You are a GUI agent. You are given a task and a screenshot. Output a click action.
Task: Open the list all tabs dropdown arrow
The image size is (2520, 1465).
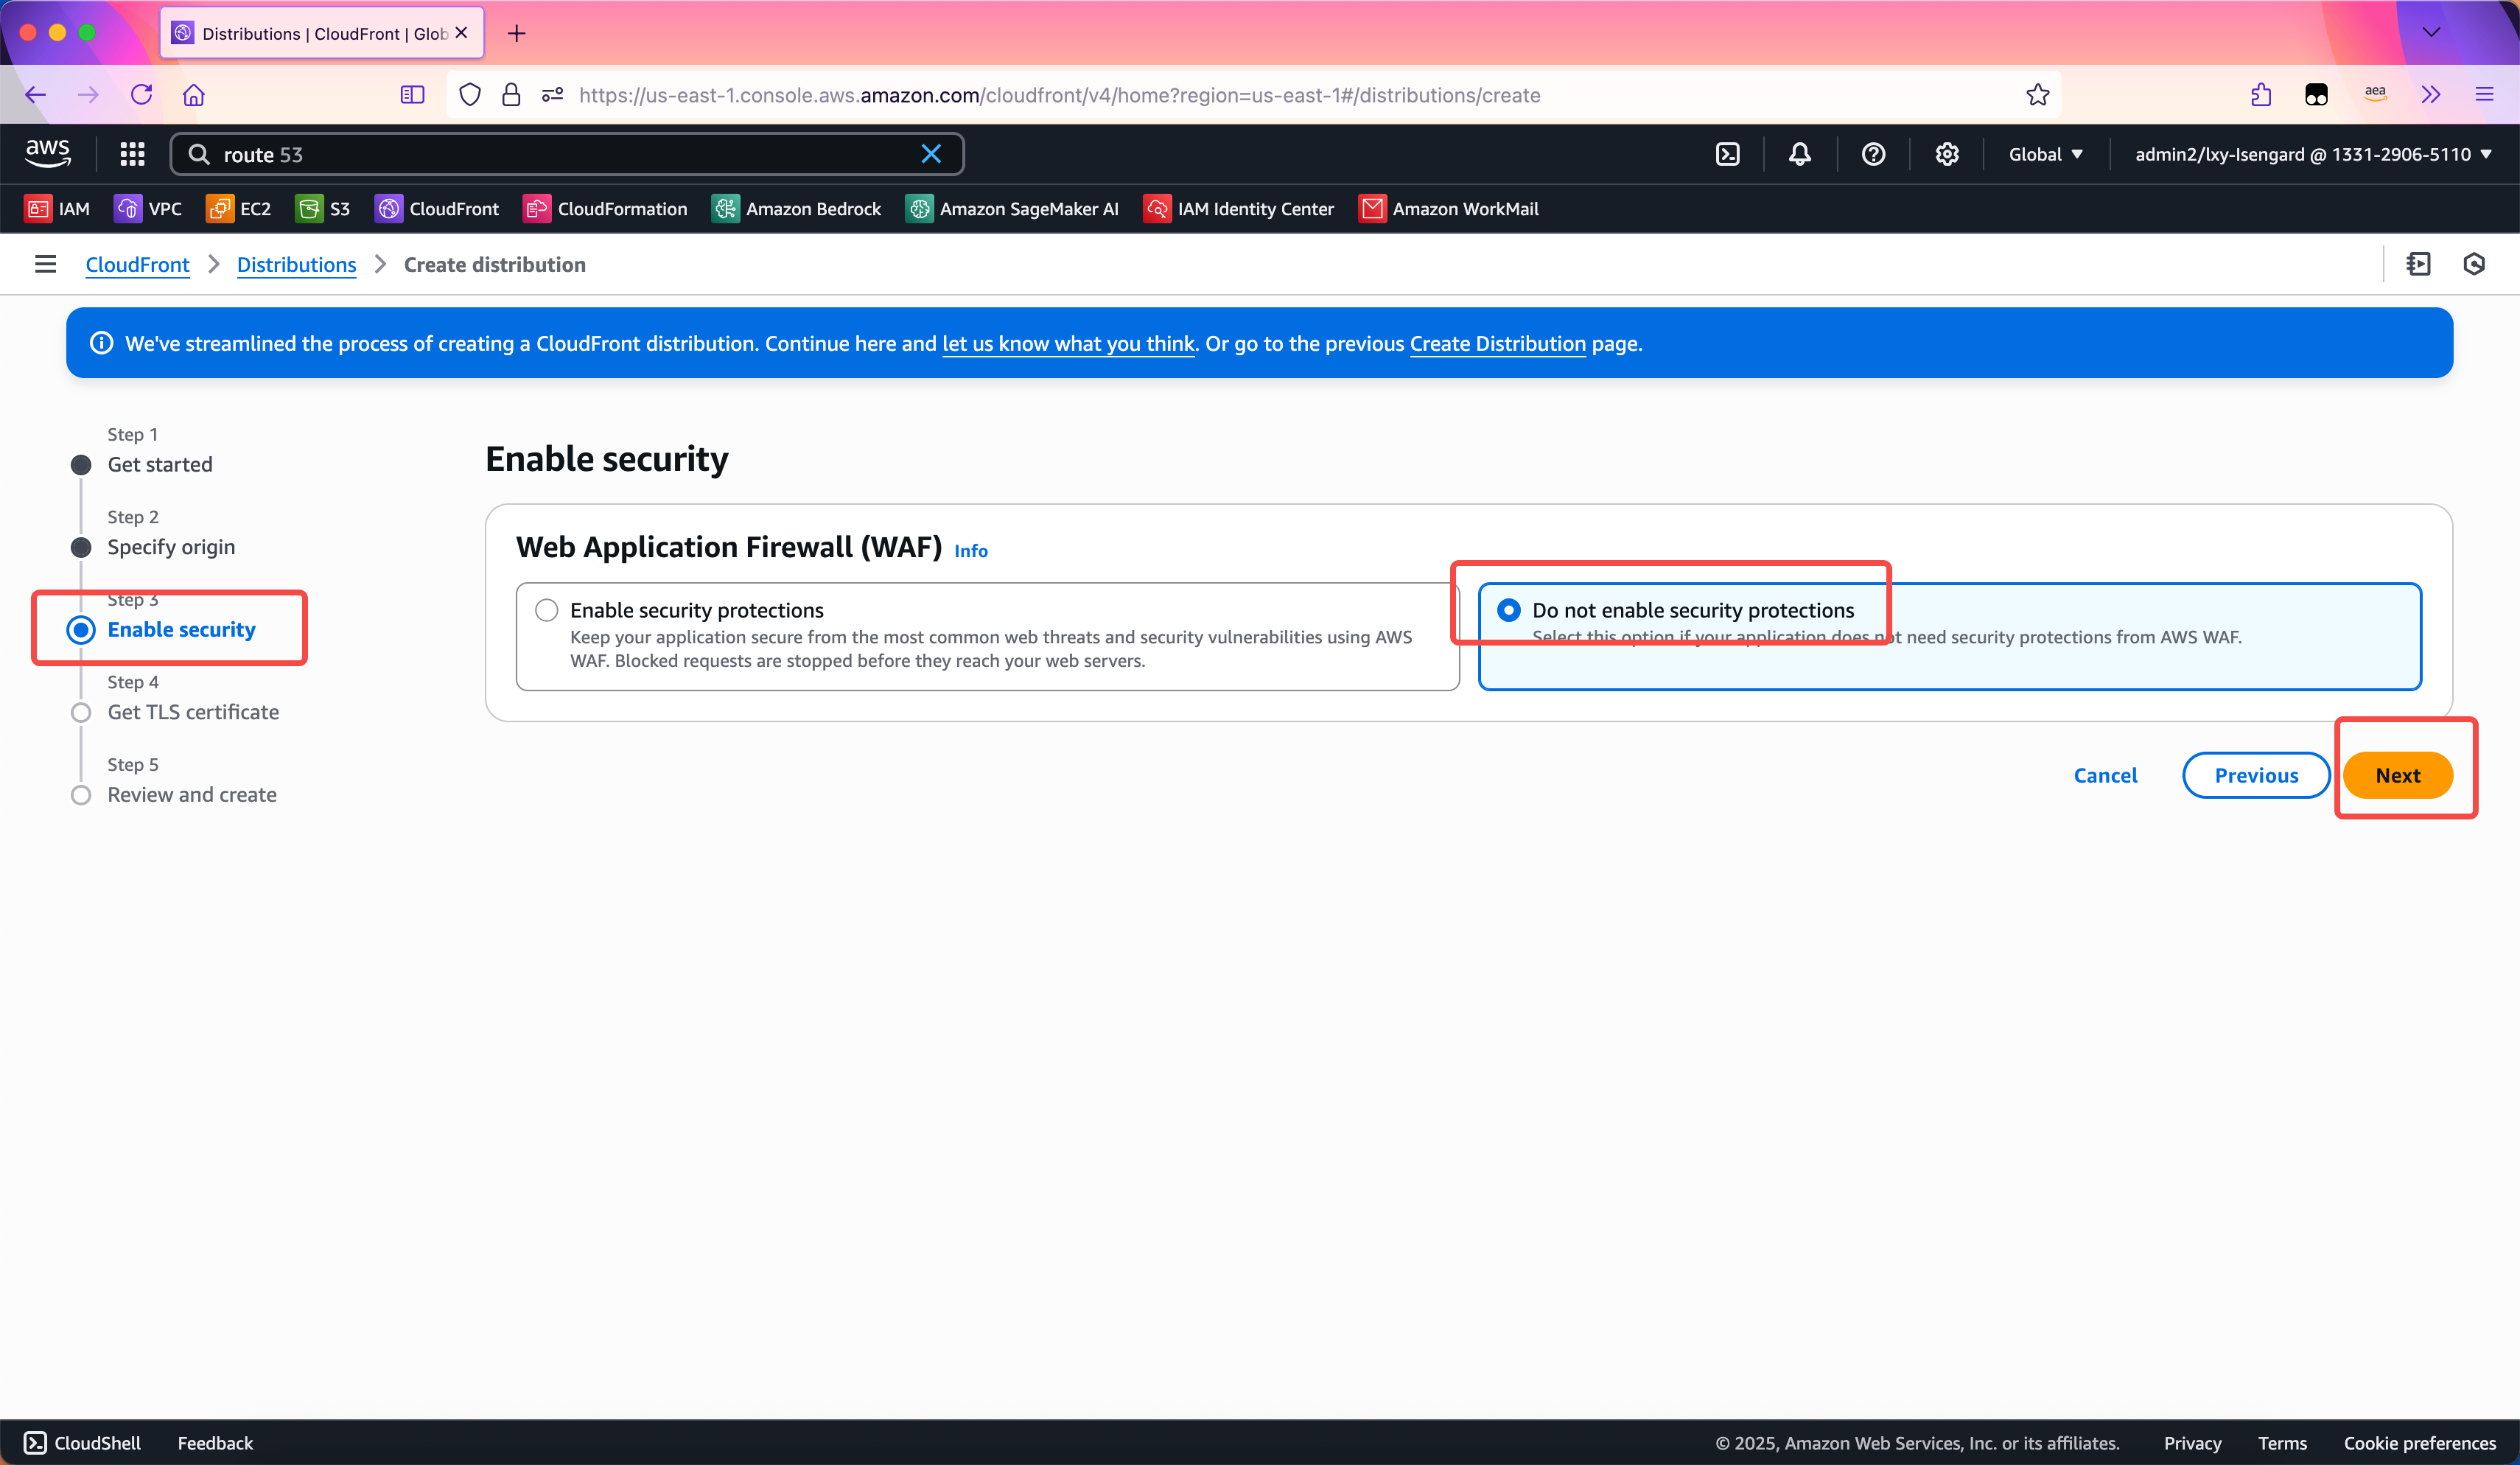pyautogui.click(x=2431, y=32)
